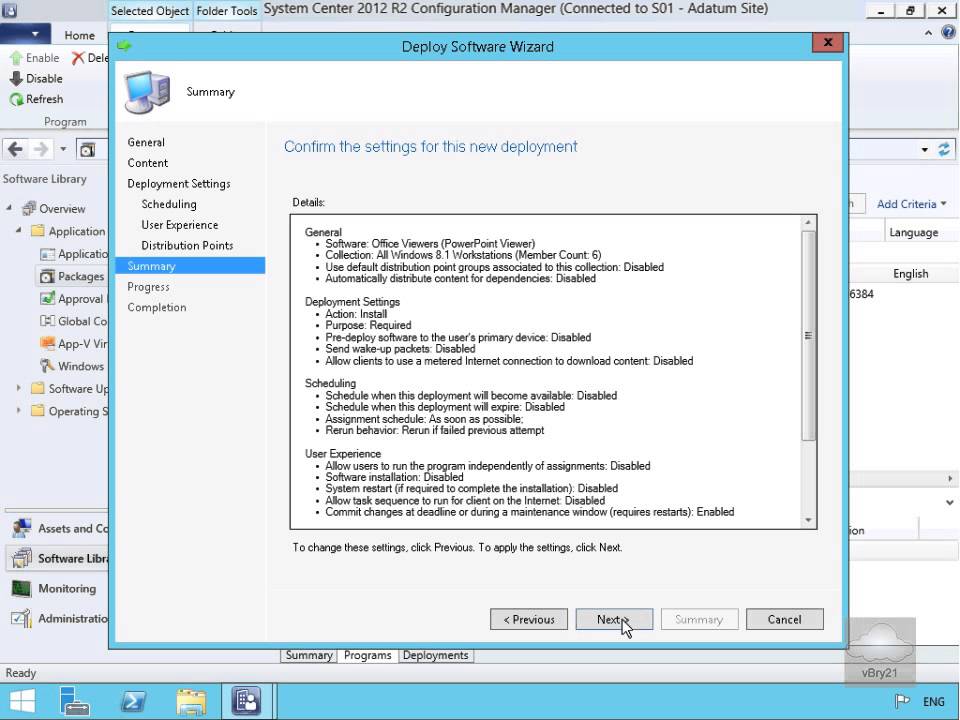Screen dimensions: 960x720
Task: Go to the Distribution Points wizard step
Action: pyautogui.click(x=187, y=246)
